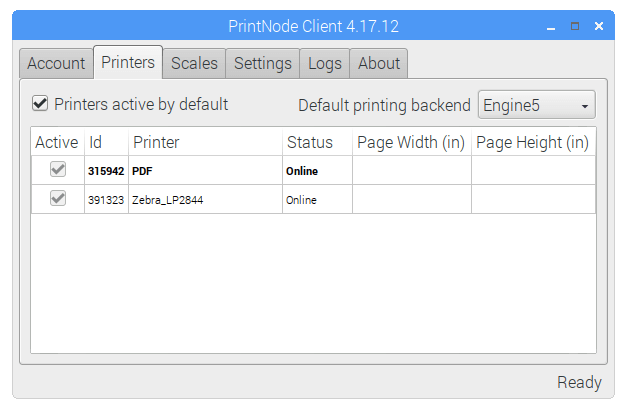Click the Engine5 dropdown arrow

585,106
